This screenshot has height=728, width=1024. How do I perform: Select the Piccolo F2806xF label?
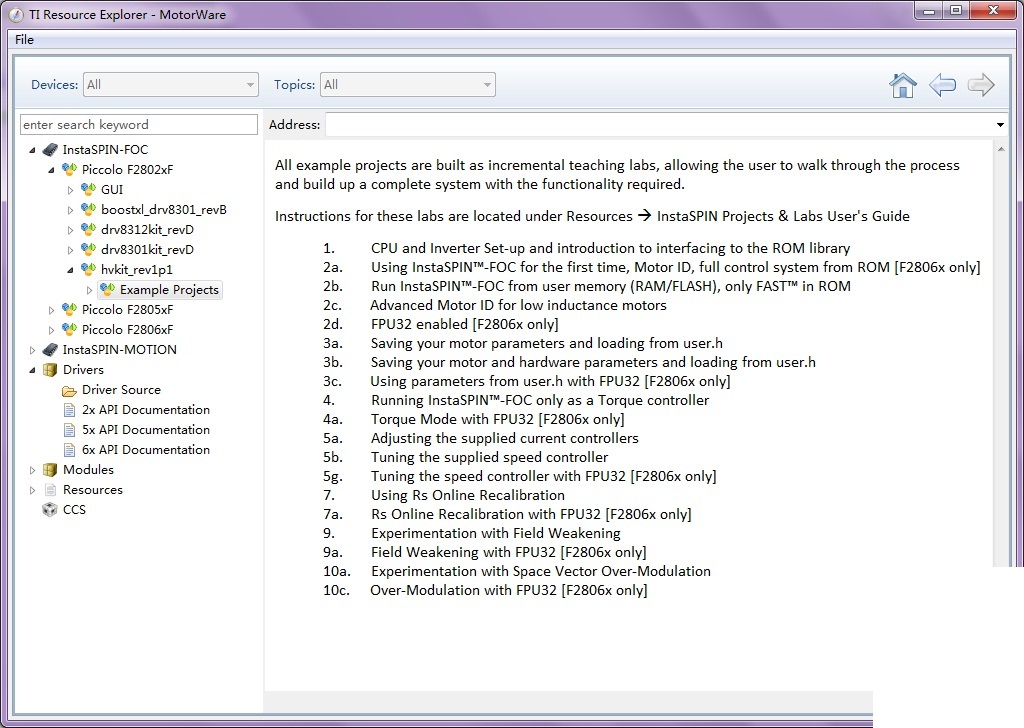[127, 329]
